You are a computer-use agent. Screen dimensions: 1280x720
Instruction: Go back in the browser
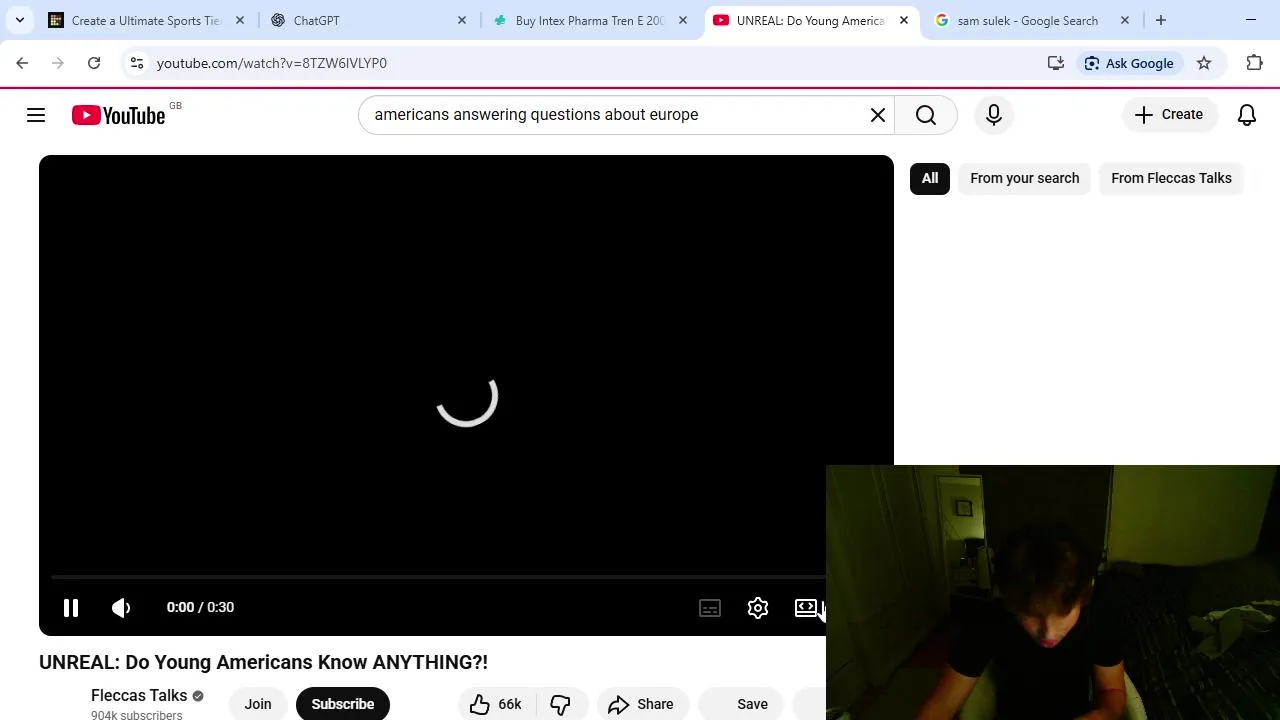22,63
